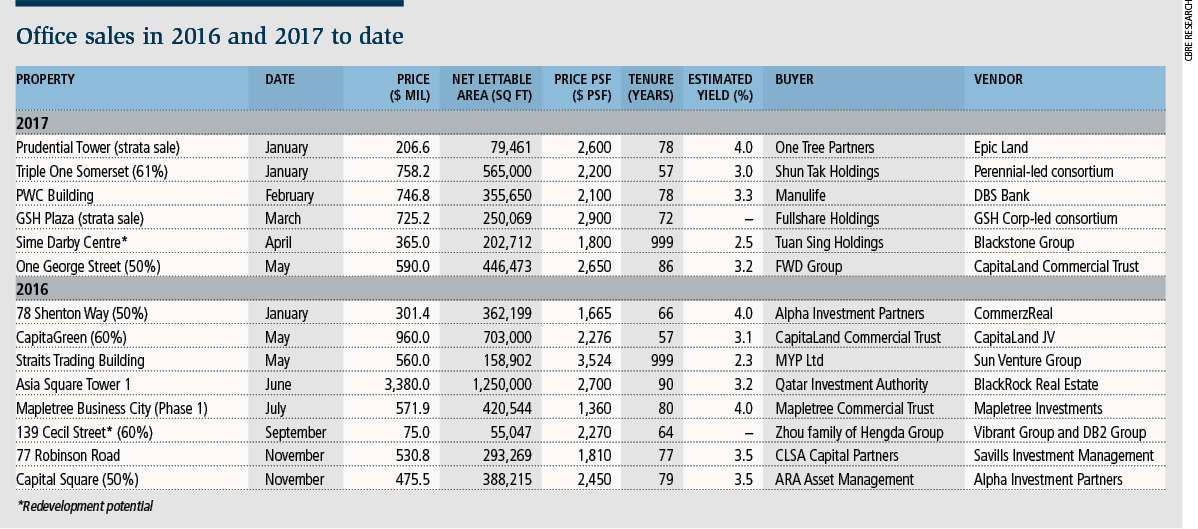Click buyer 'FWD Group'
Image resolution: width=1198 pixels, height=529 pixels.
(x=808, y=266)
